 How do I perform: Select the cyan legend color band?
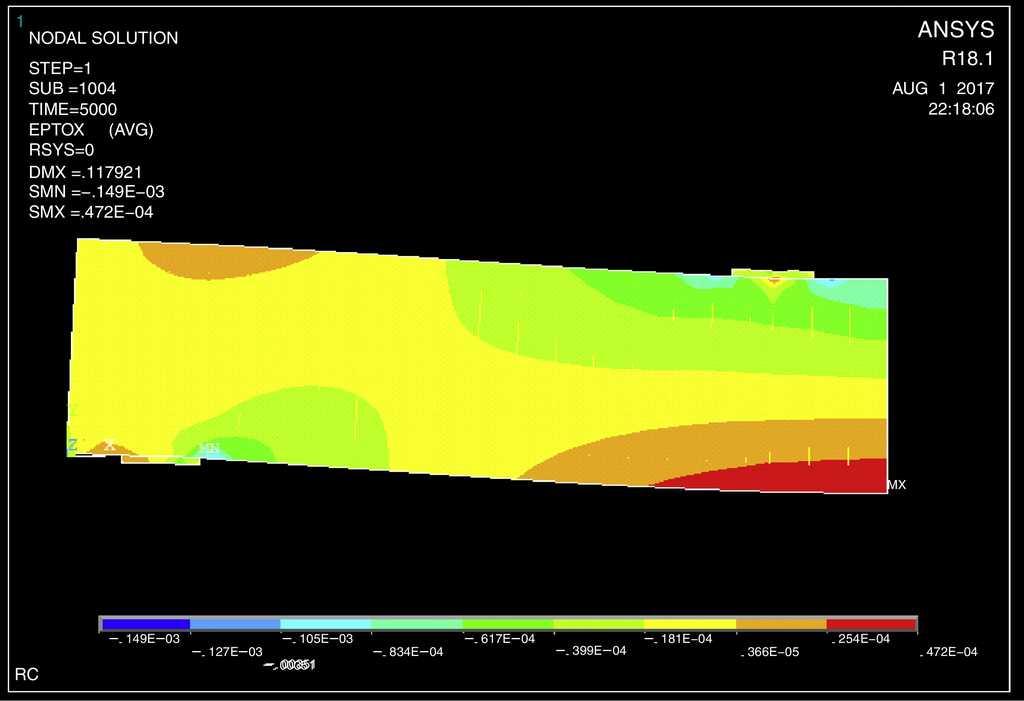pyautogui.click(x=326, y=624)
